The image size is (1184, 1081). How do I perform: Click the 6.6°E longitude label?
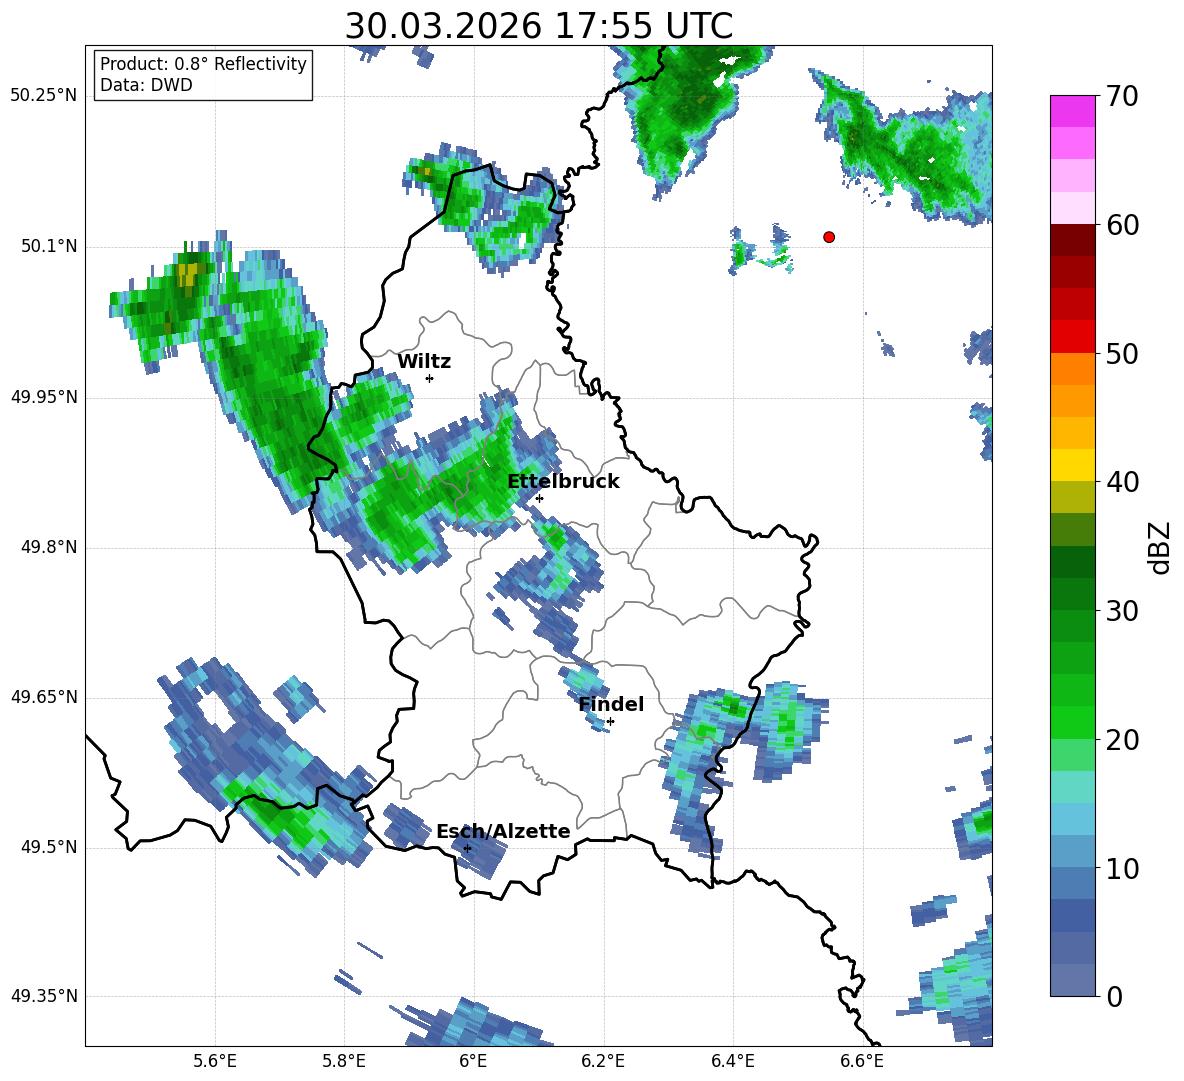coord(862,1061)
